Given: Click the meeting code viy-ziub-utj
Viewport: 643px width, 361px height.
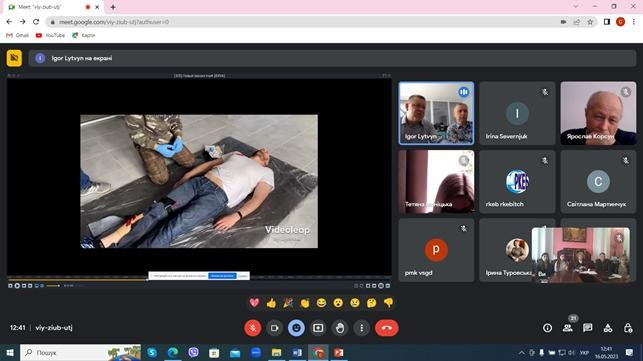Looking at the screenshot, I should tap(54, 328).
